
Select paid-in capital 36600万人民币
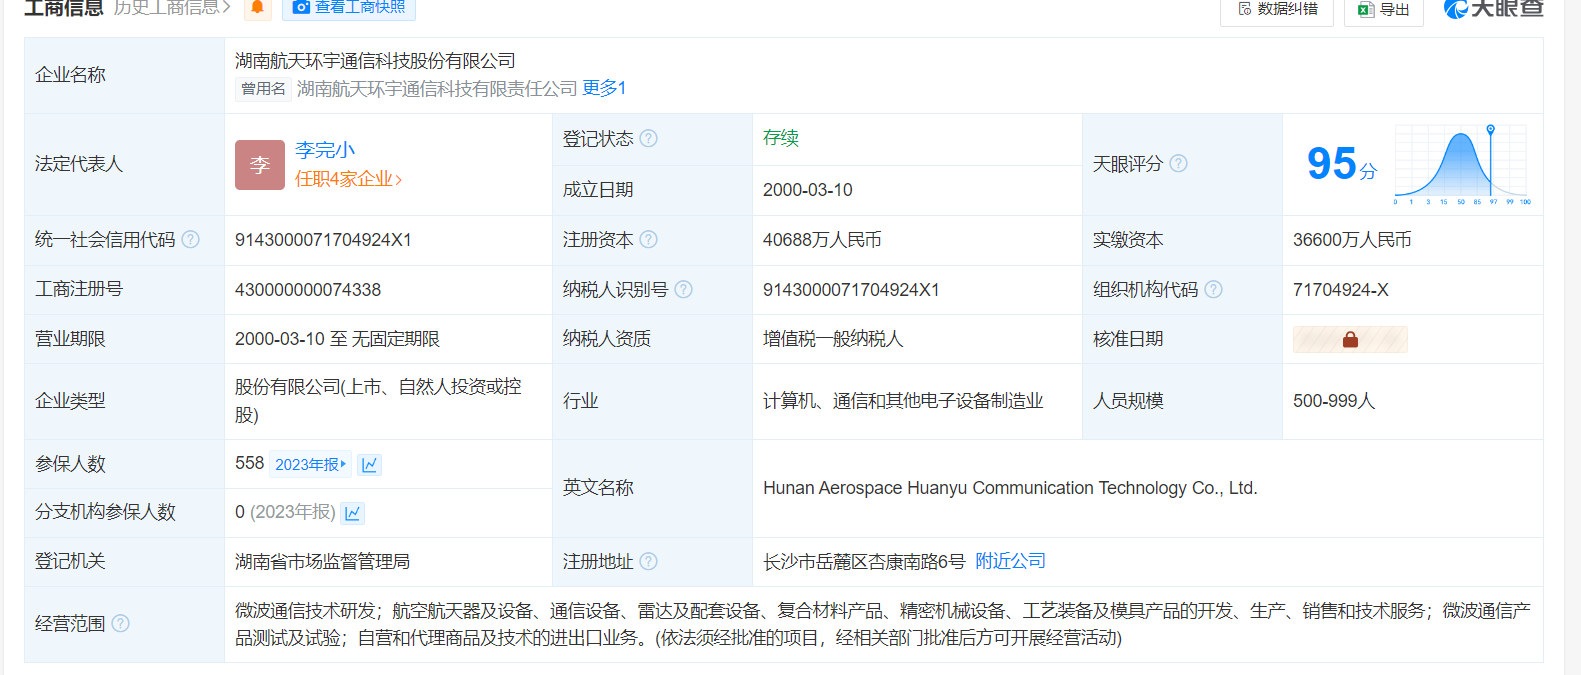(x=1352, y=240)
